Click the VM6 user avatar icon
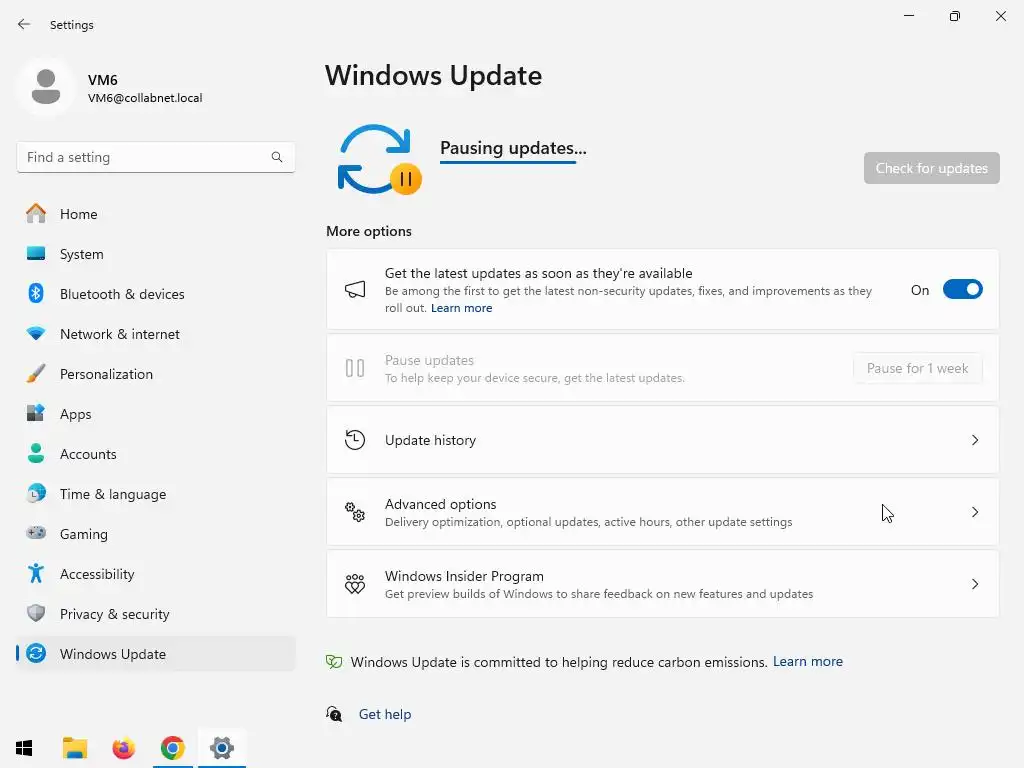Viewport: 1024px width, 768px height. pos(46,86)
